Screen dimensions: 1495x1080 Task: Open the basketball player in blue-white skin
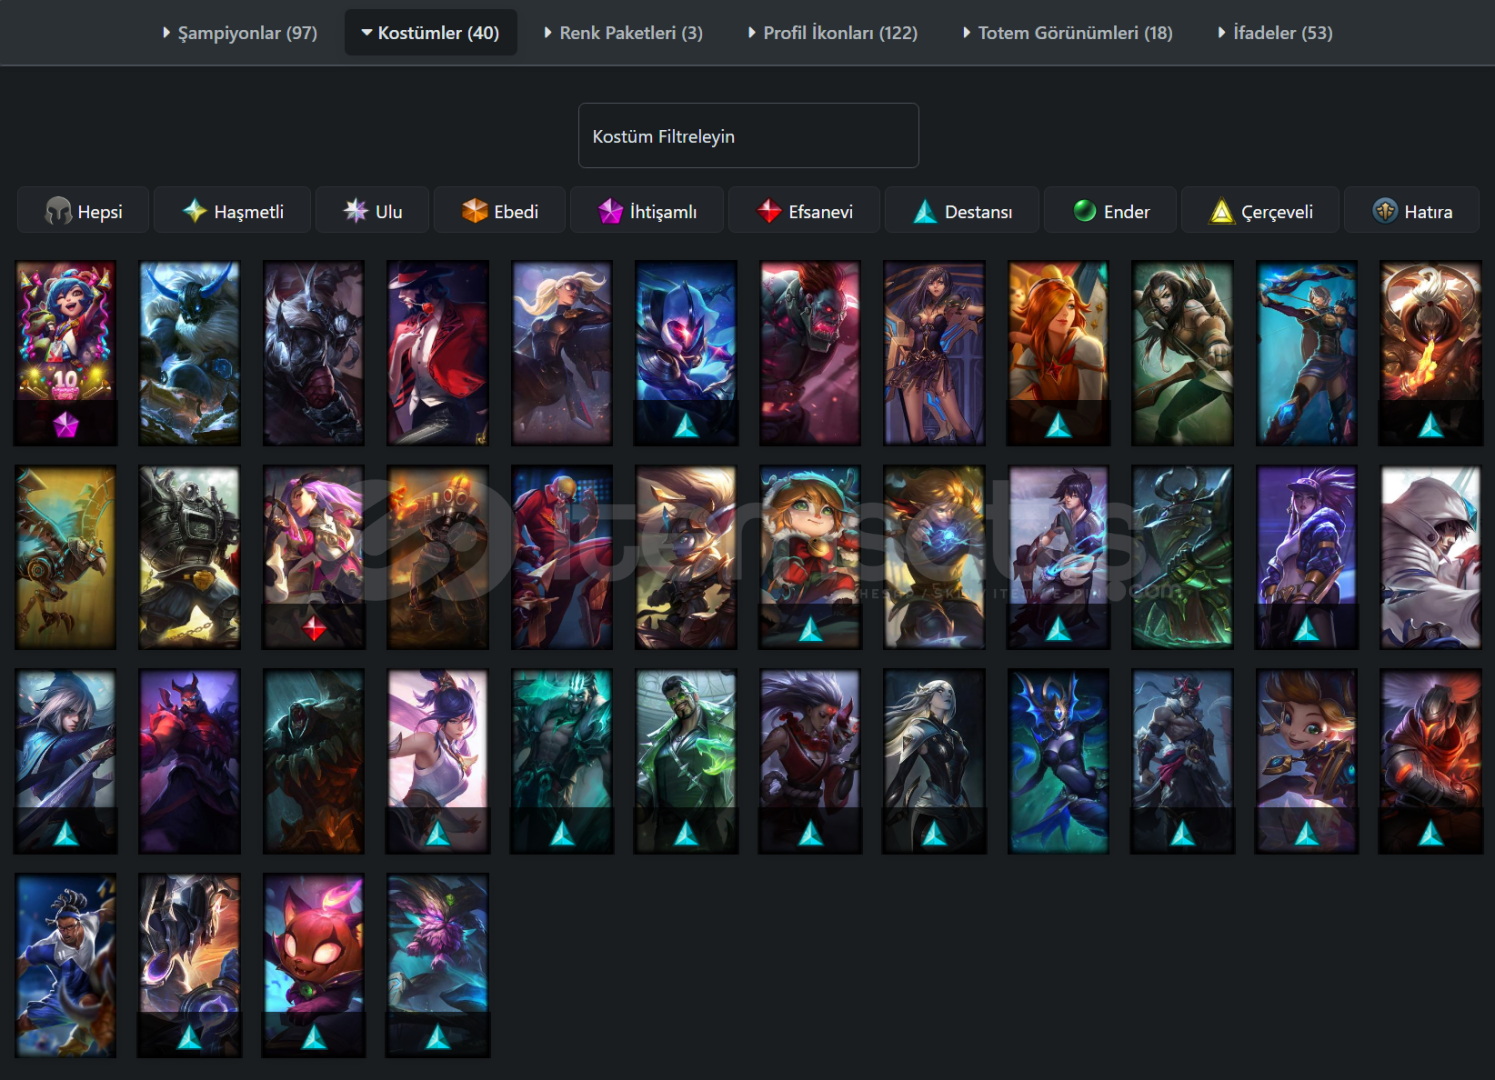coord(65,965)
